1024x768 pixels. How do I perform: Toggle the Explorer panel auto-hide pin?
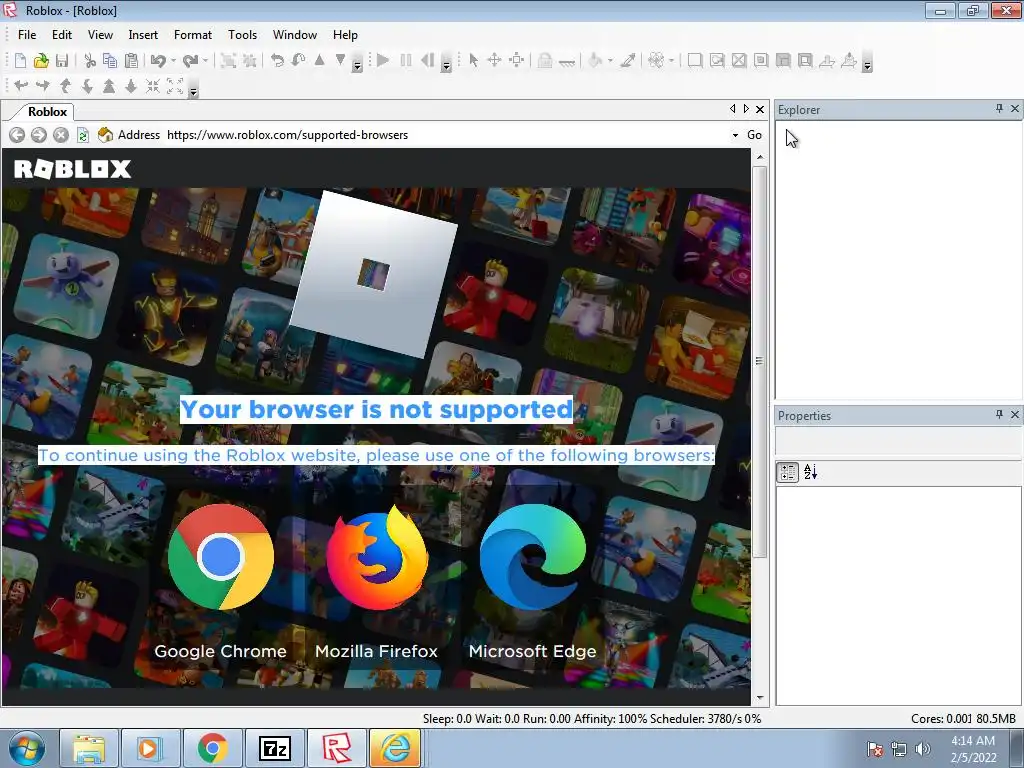pos(999,108)
